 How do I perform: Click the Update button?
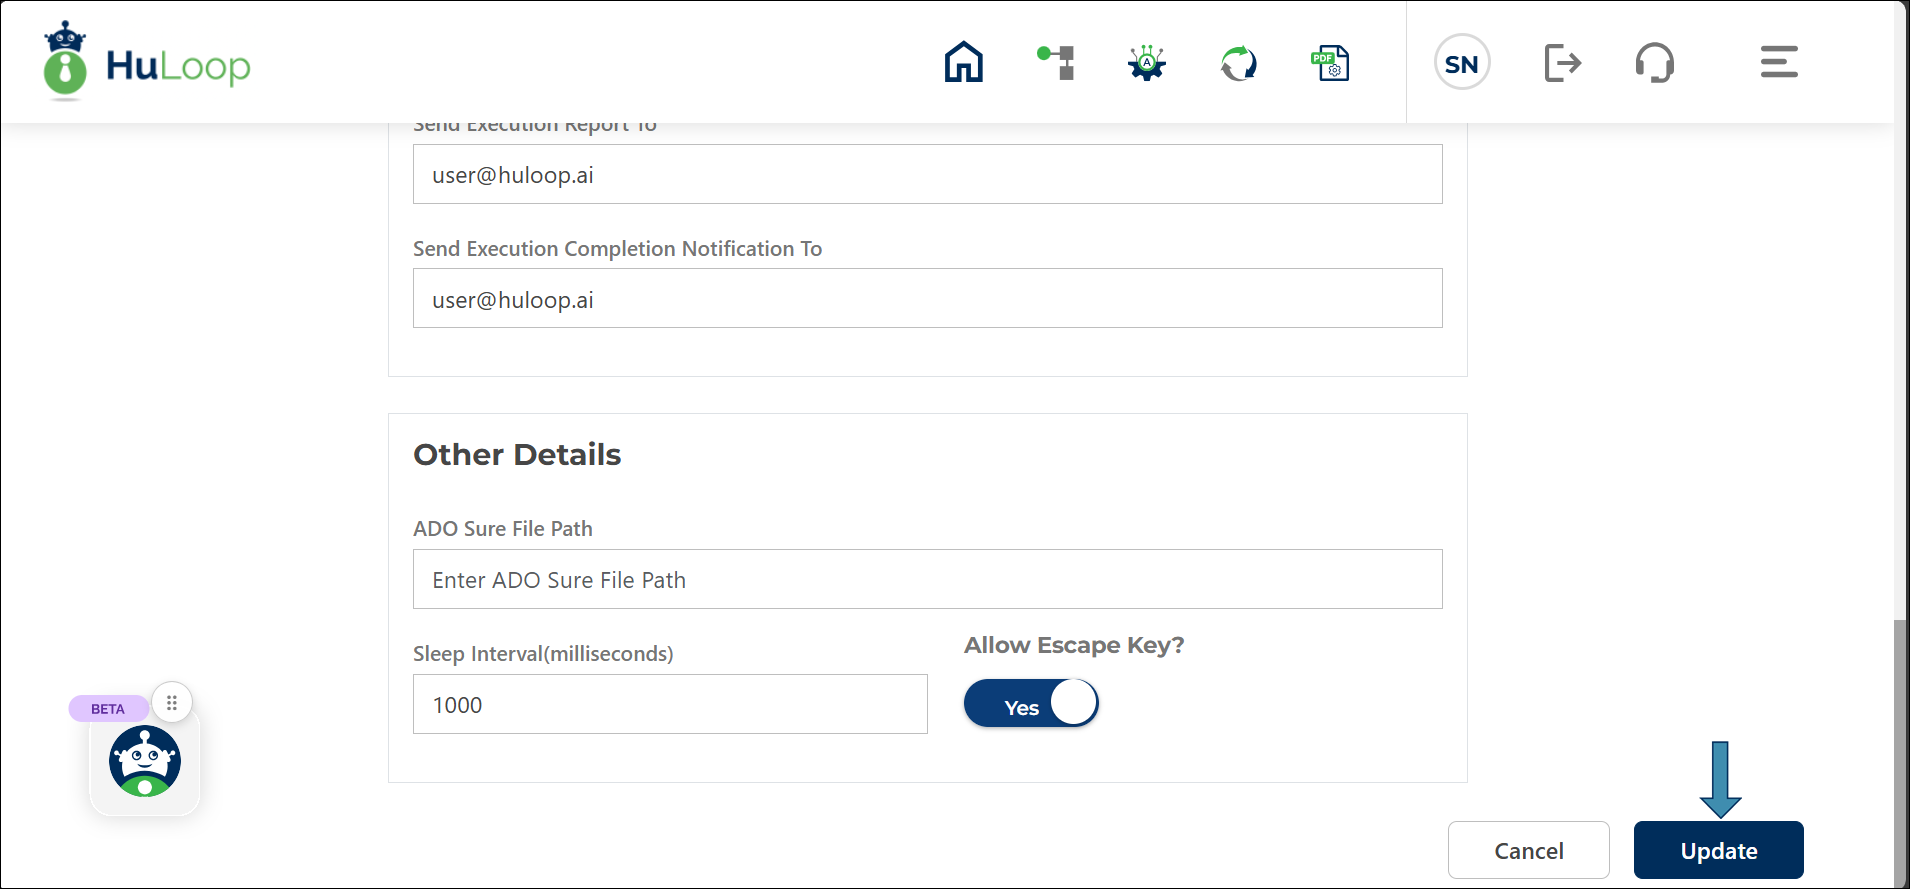[1718, 850]
